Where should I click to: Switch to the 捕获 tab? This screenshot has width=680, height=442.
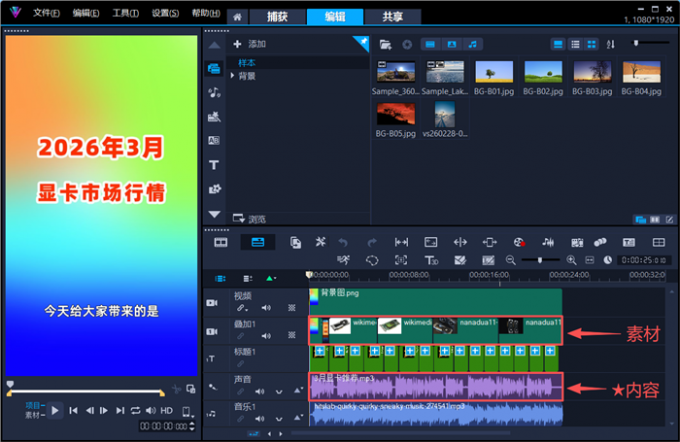[x=278, y=16]
